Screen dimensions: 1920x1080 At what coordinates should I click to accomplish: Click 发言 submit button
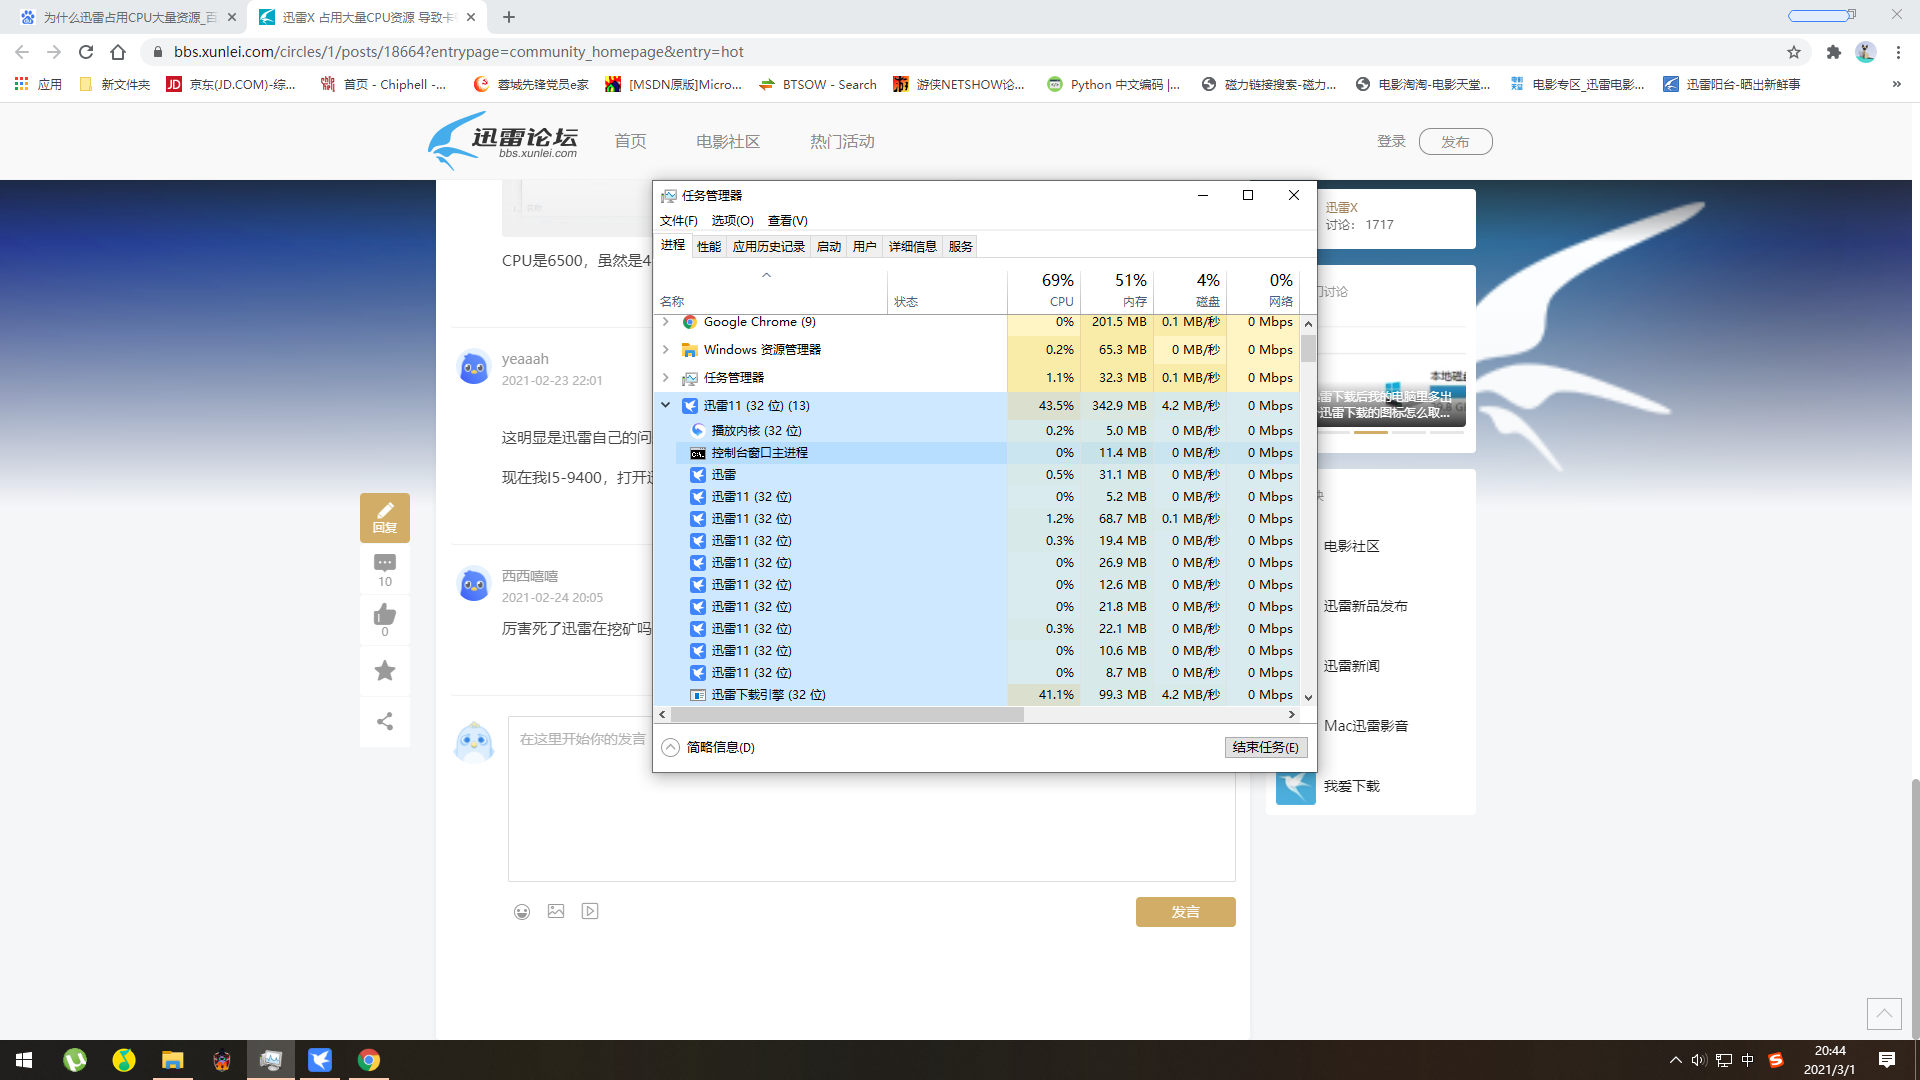(x=1185, y=912)
